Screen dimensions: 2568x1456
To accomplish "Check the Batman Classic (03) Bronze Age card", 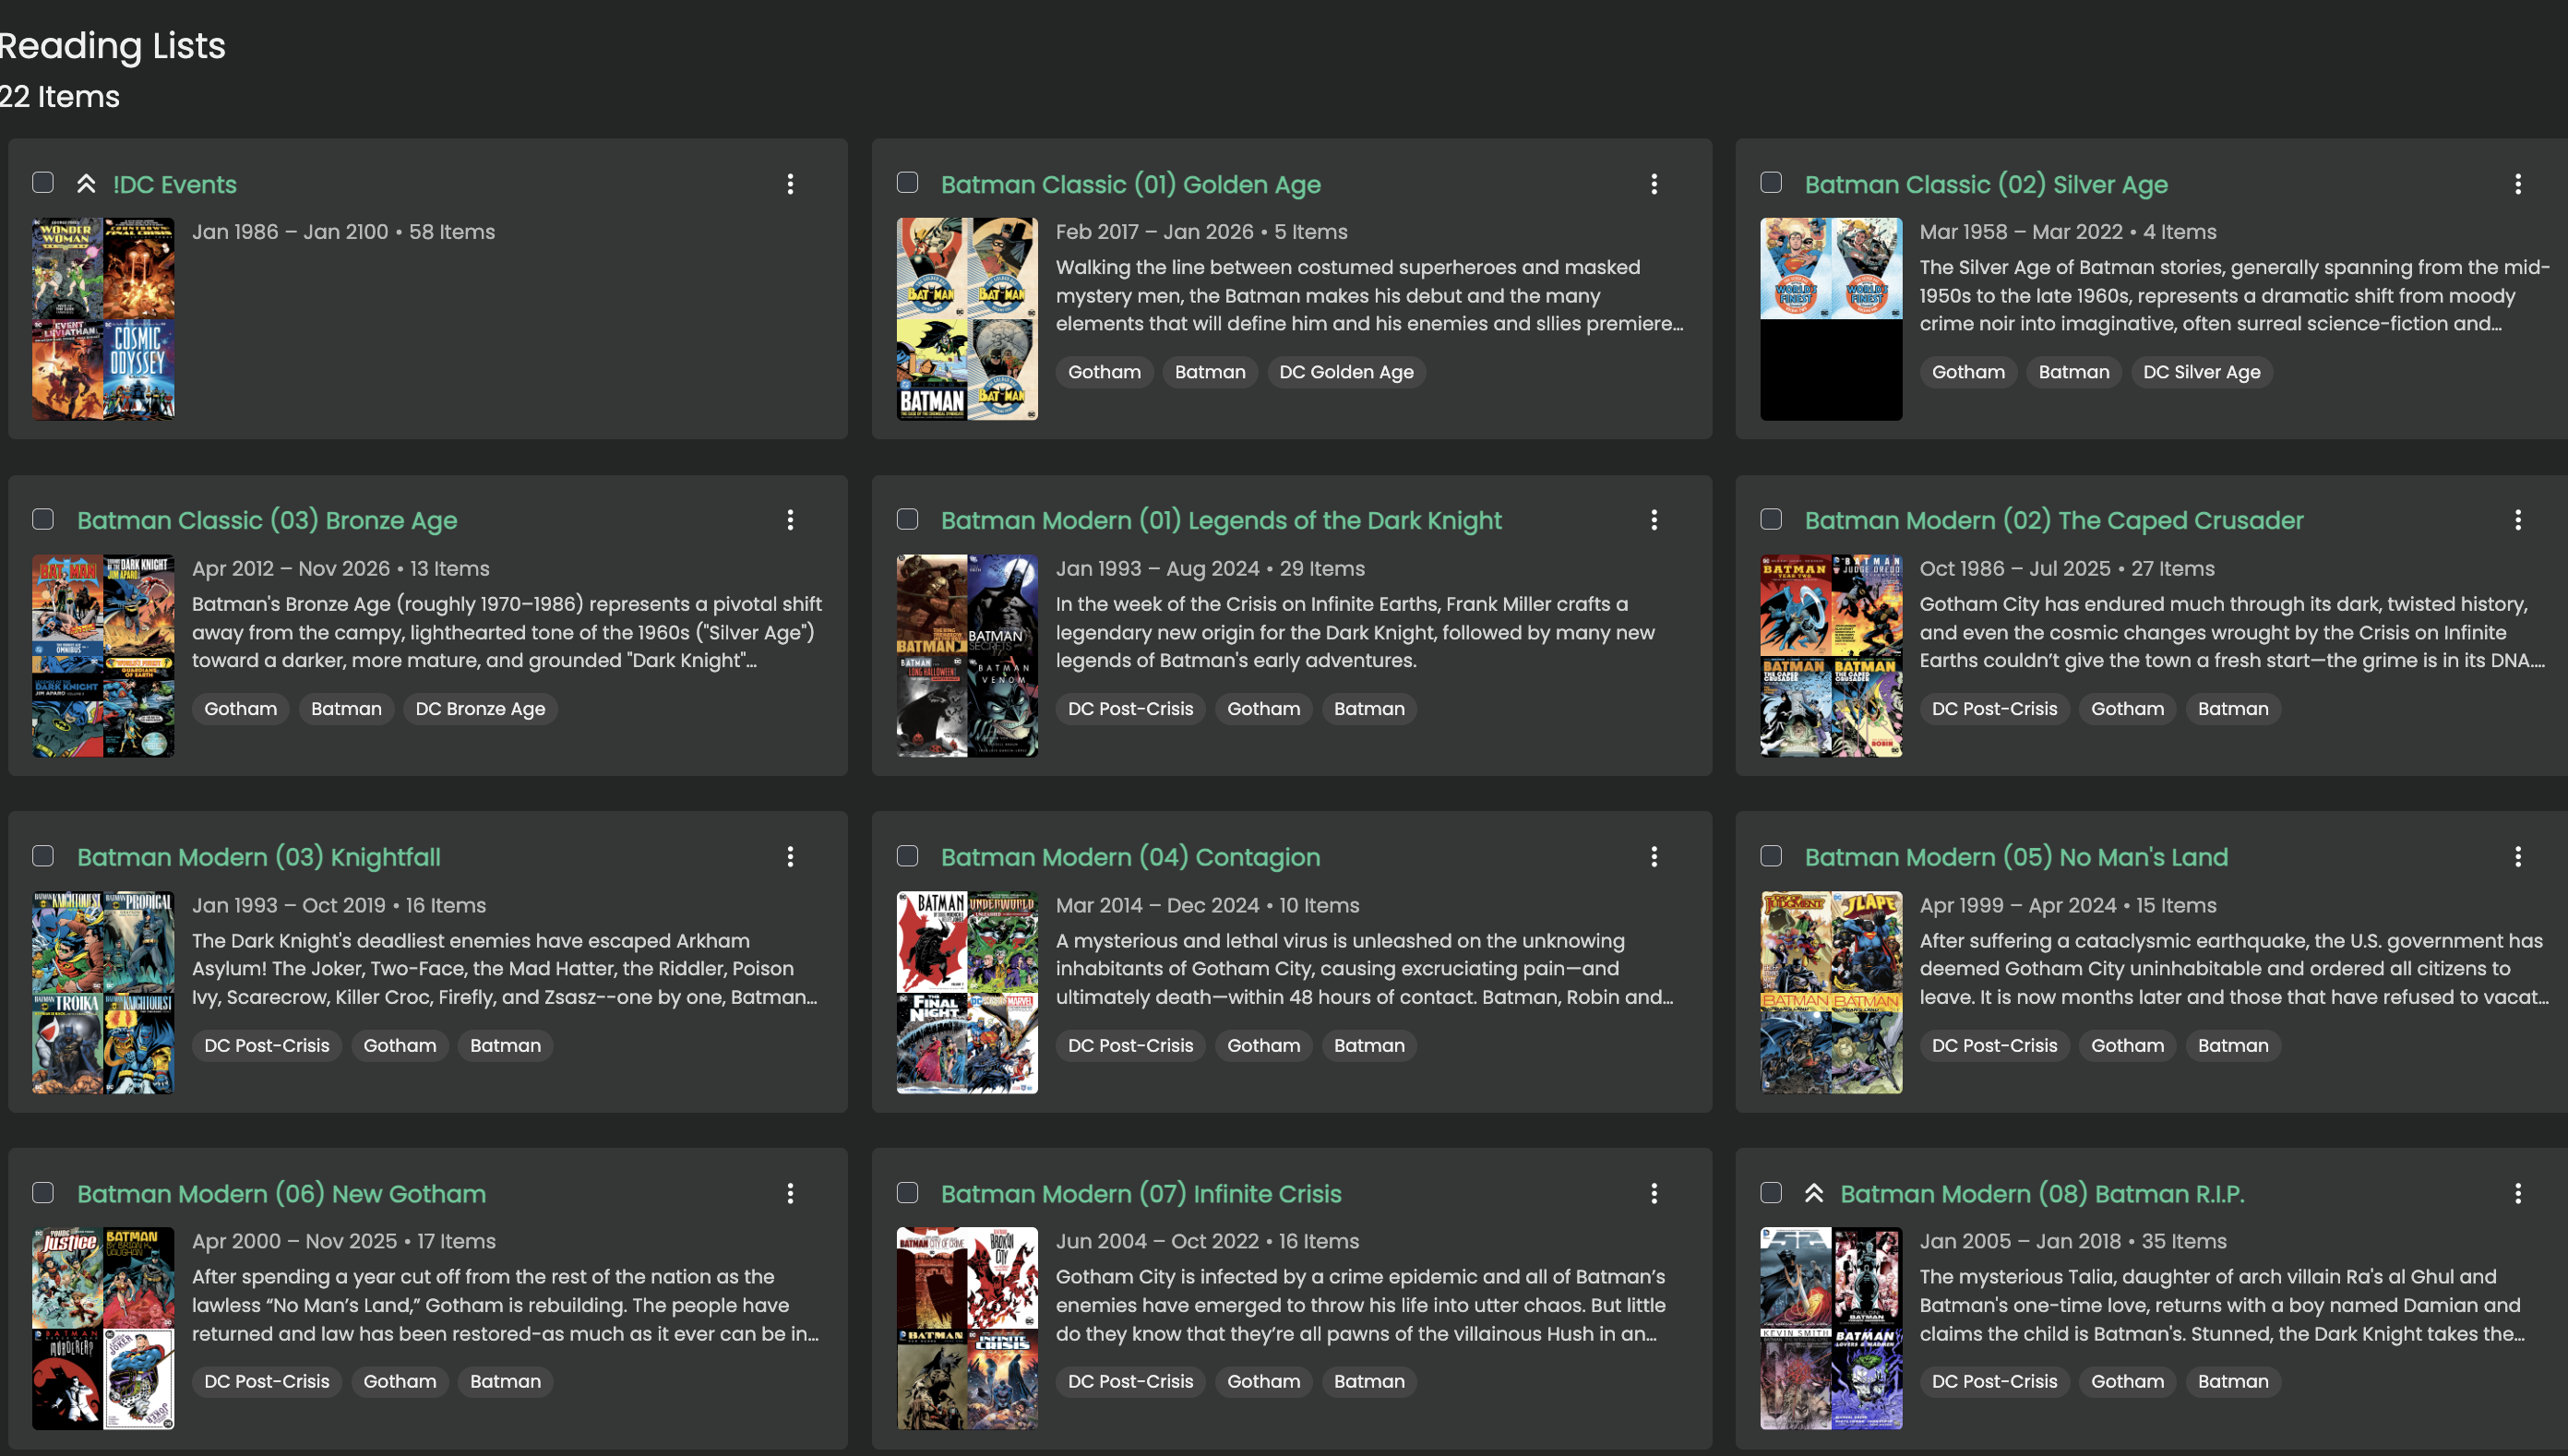I will pos(43,519).
